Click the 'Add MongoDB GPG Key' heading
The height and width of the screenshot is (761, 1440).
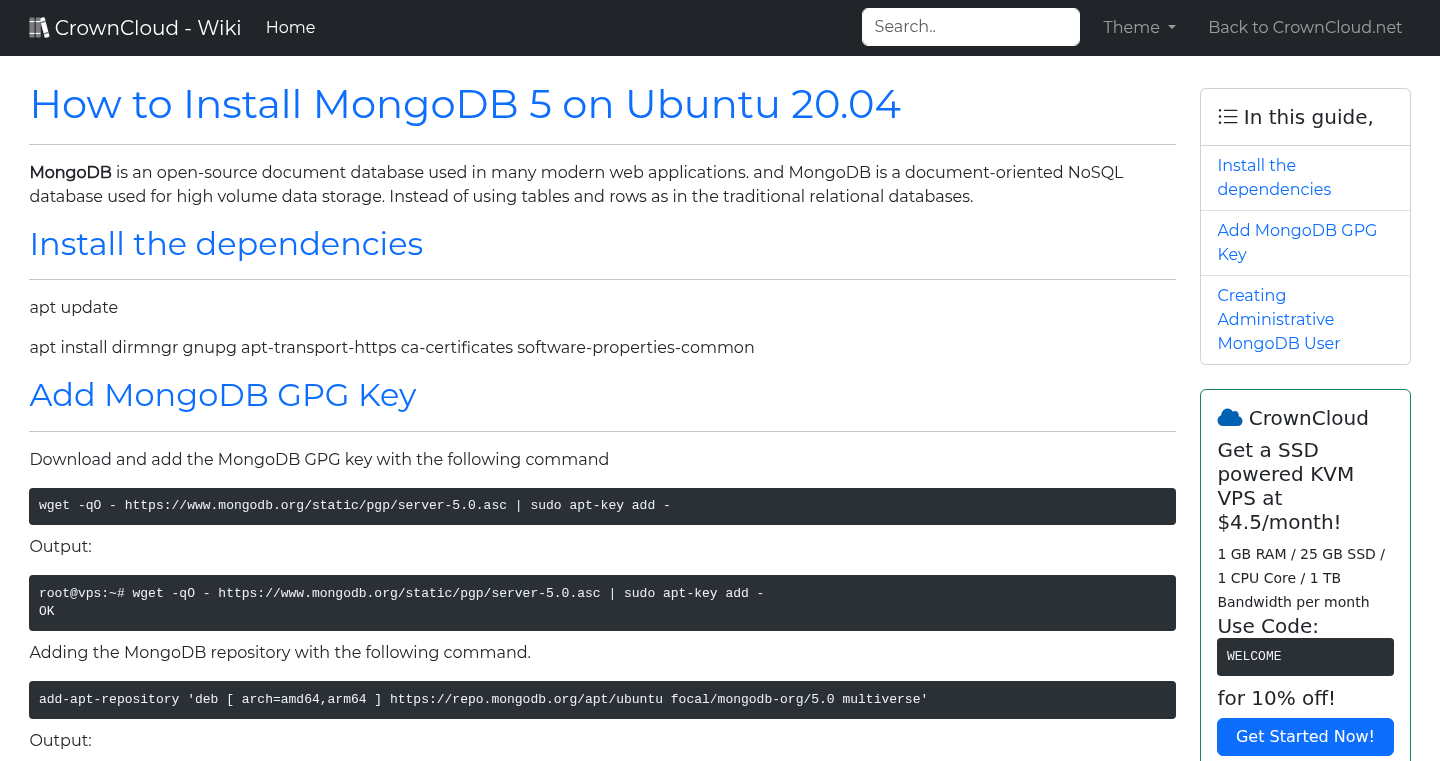click(223, 395)
